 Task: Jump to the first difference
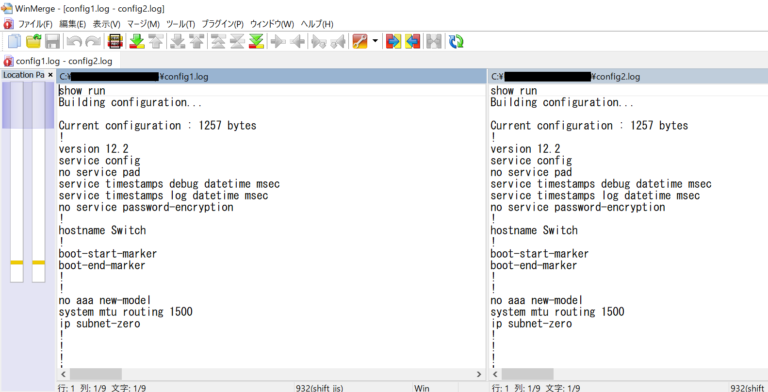218,42
